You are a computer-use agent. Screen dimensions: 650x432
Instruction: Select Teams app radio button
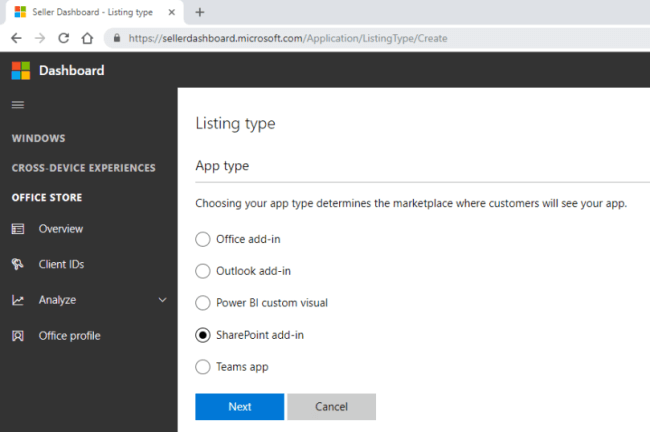point(203,367)
